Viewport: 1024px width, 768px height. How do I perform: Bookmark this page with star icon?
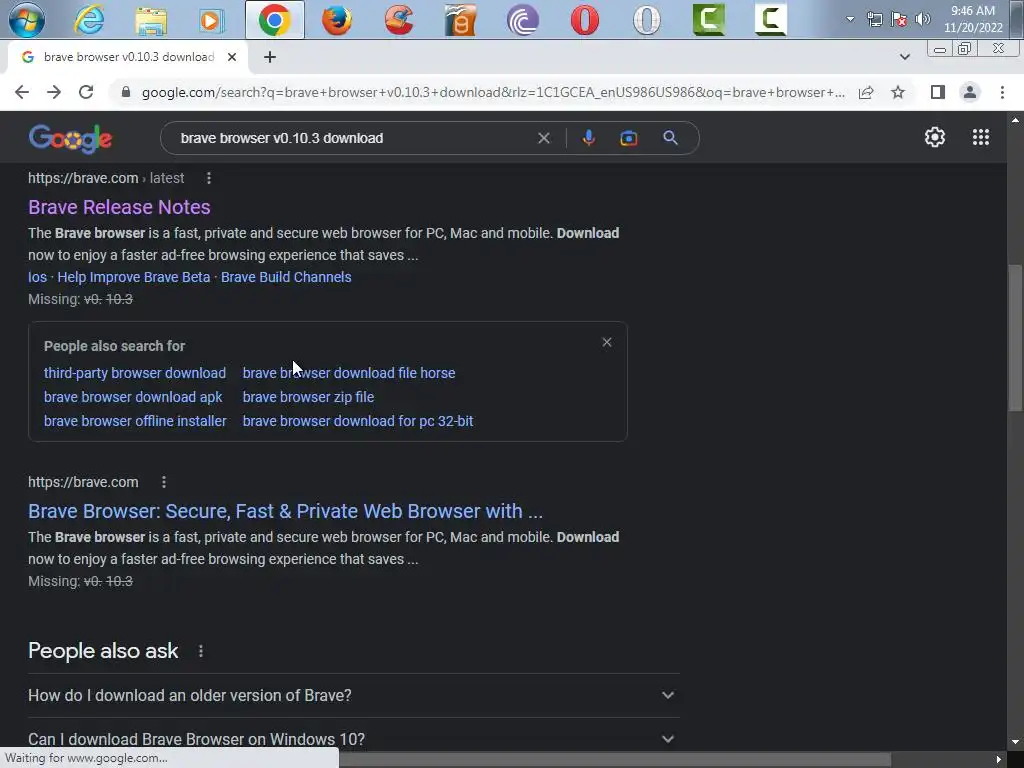pos(898,92)
